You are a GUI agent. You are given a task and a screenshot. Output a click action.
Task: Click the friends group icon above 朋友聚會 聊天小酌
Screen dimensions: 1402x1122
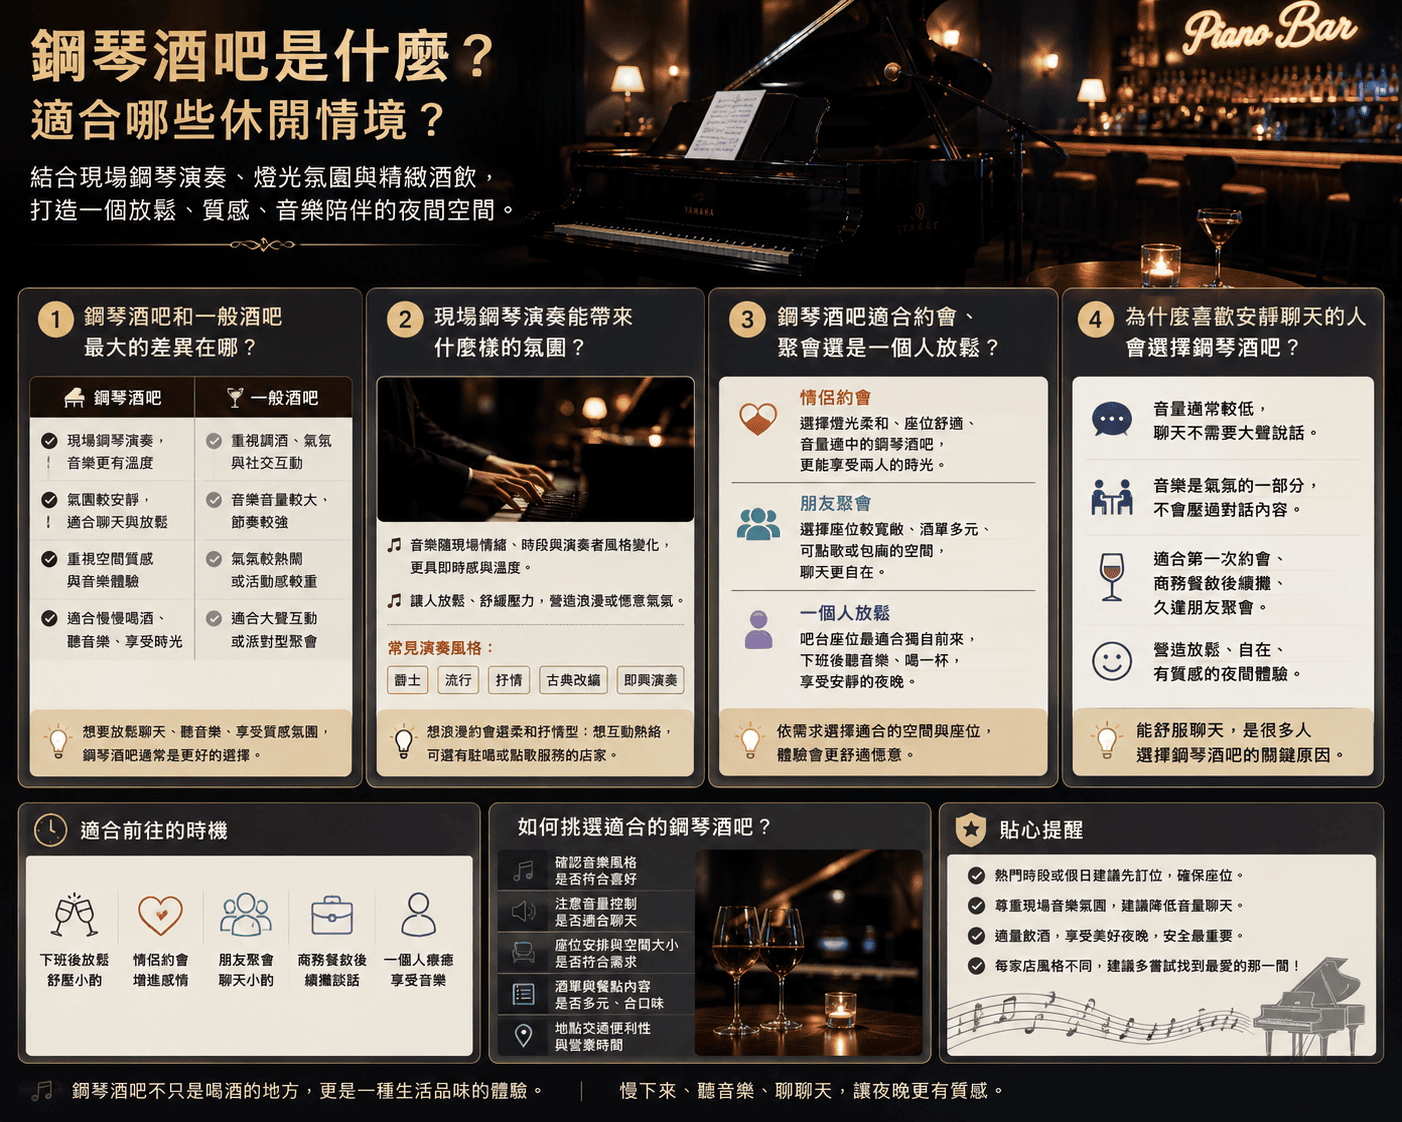pos(246,914)
